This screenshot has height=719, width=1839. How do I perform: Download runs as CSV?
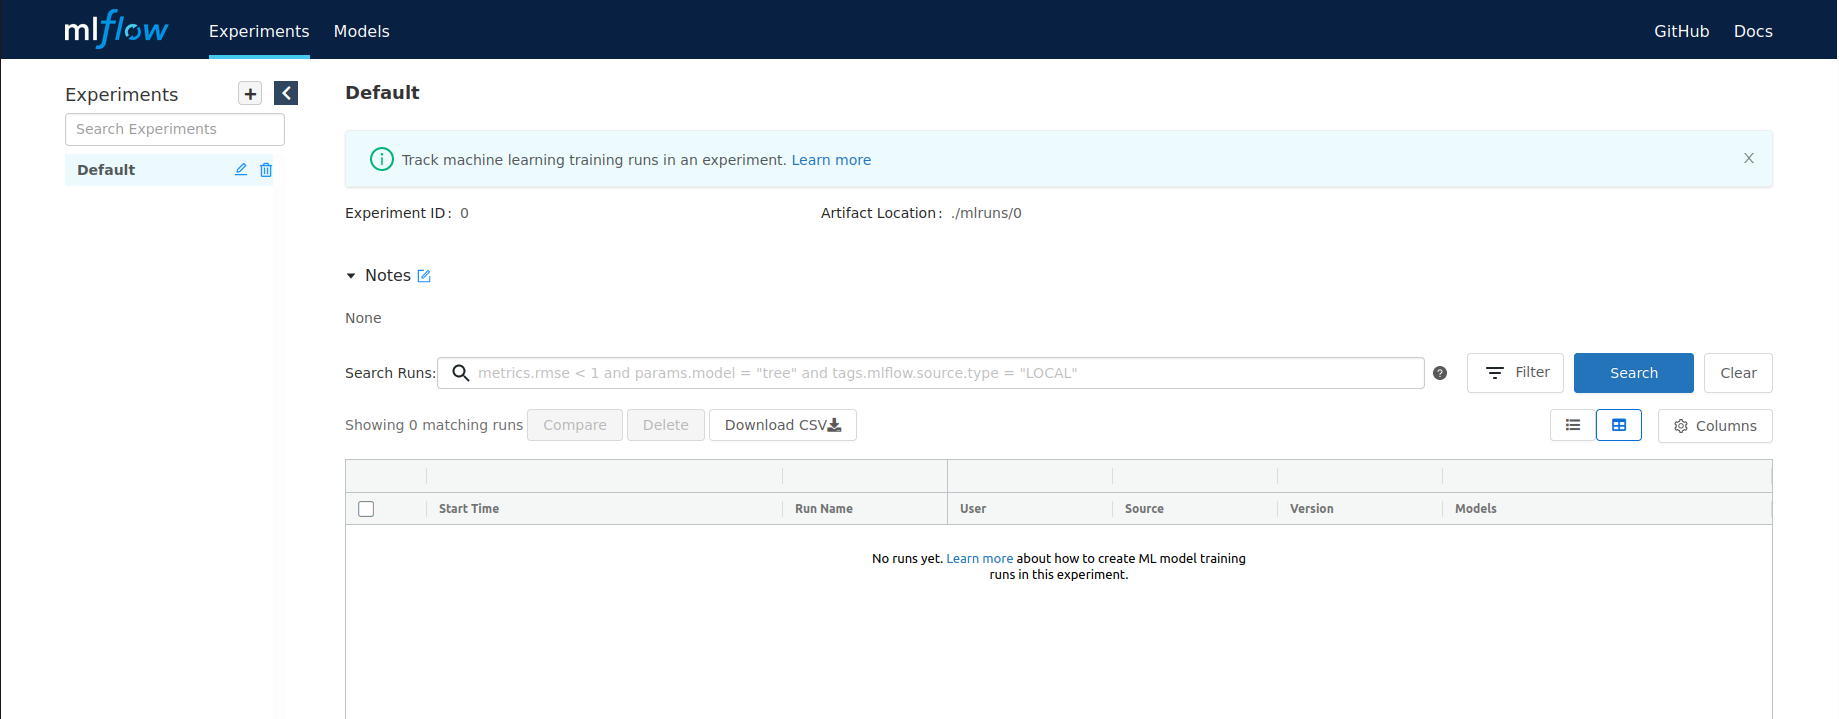click(783, 425)
